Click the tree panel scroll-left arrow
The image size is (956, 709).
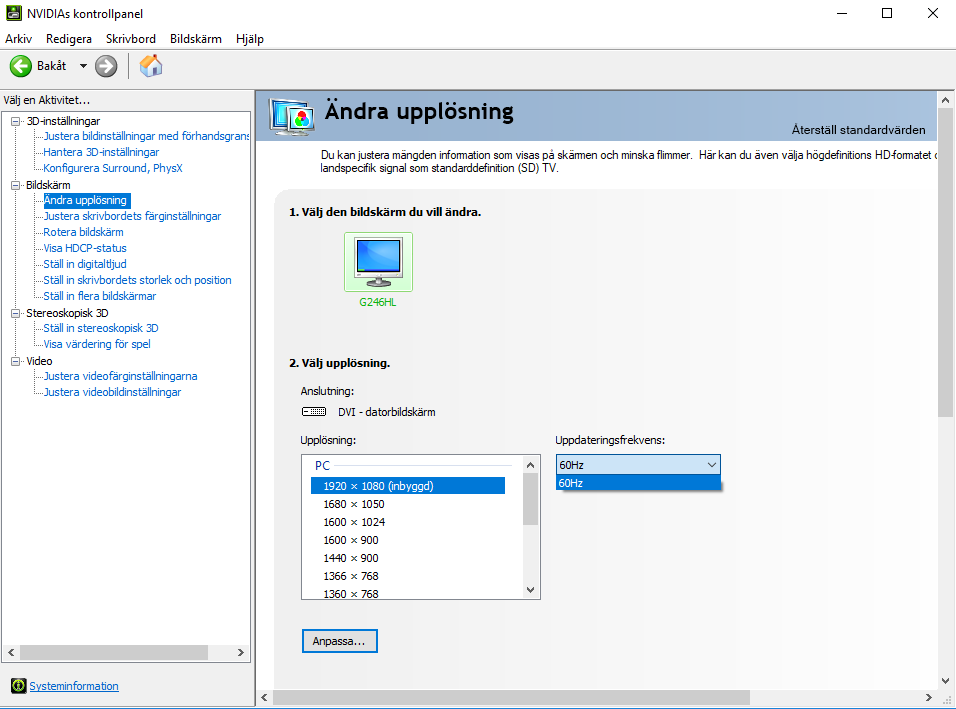pyautogui.click(x=11, y=652)
